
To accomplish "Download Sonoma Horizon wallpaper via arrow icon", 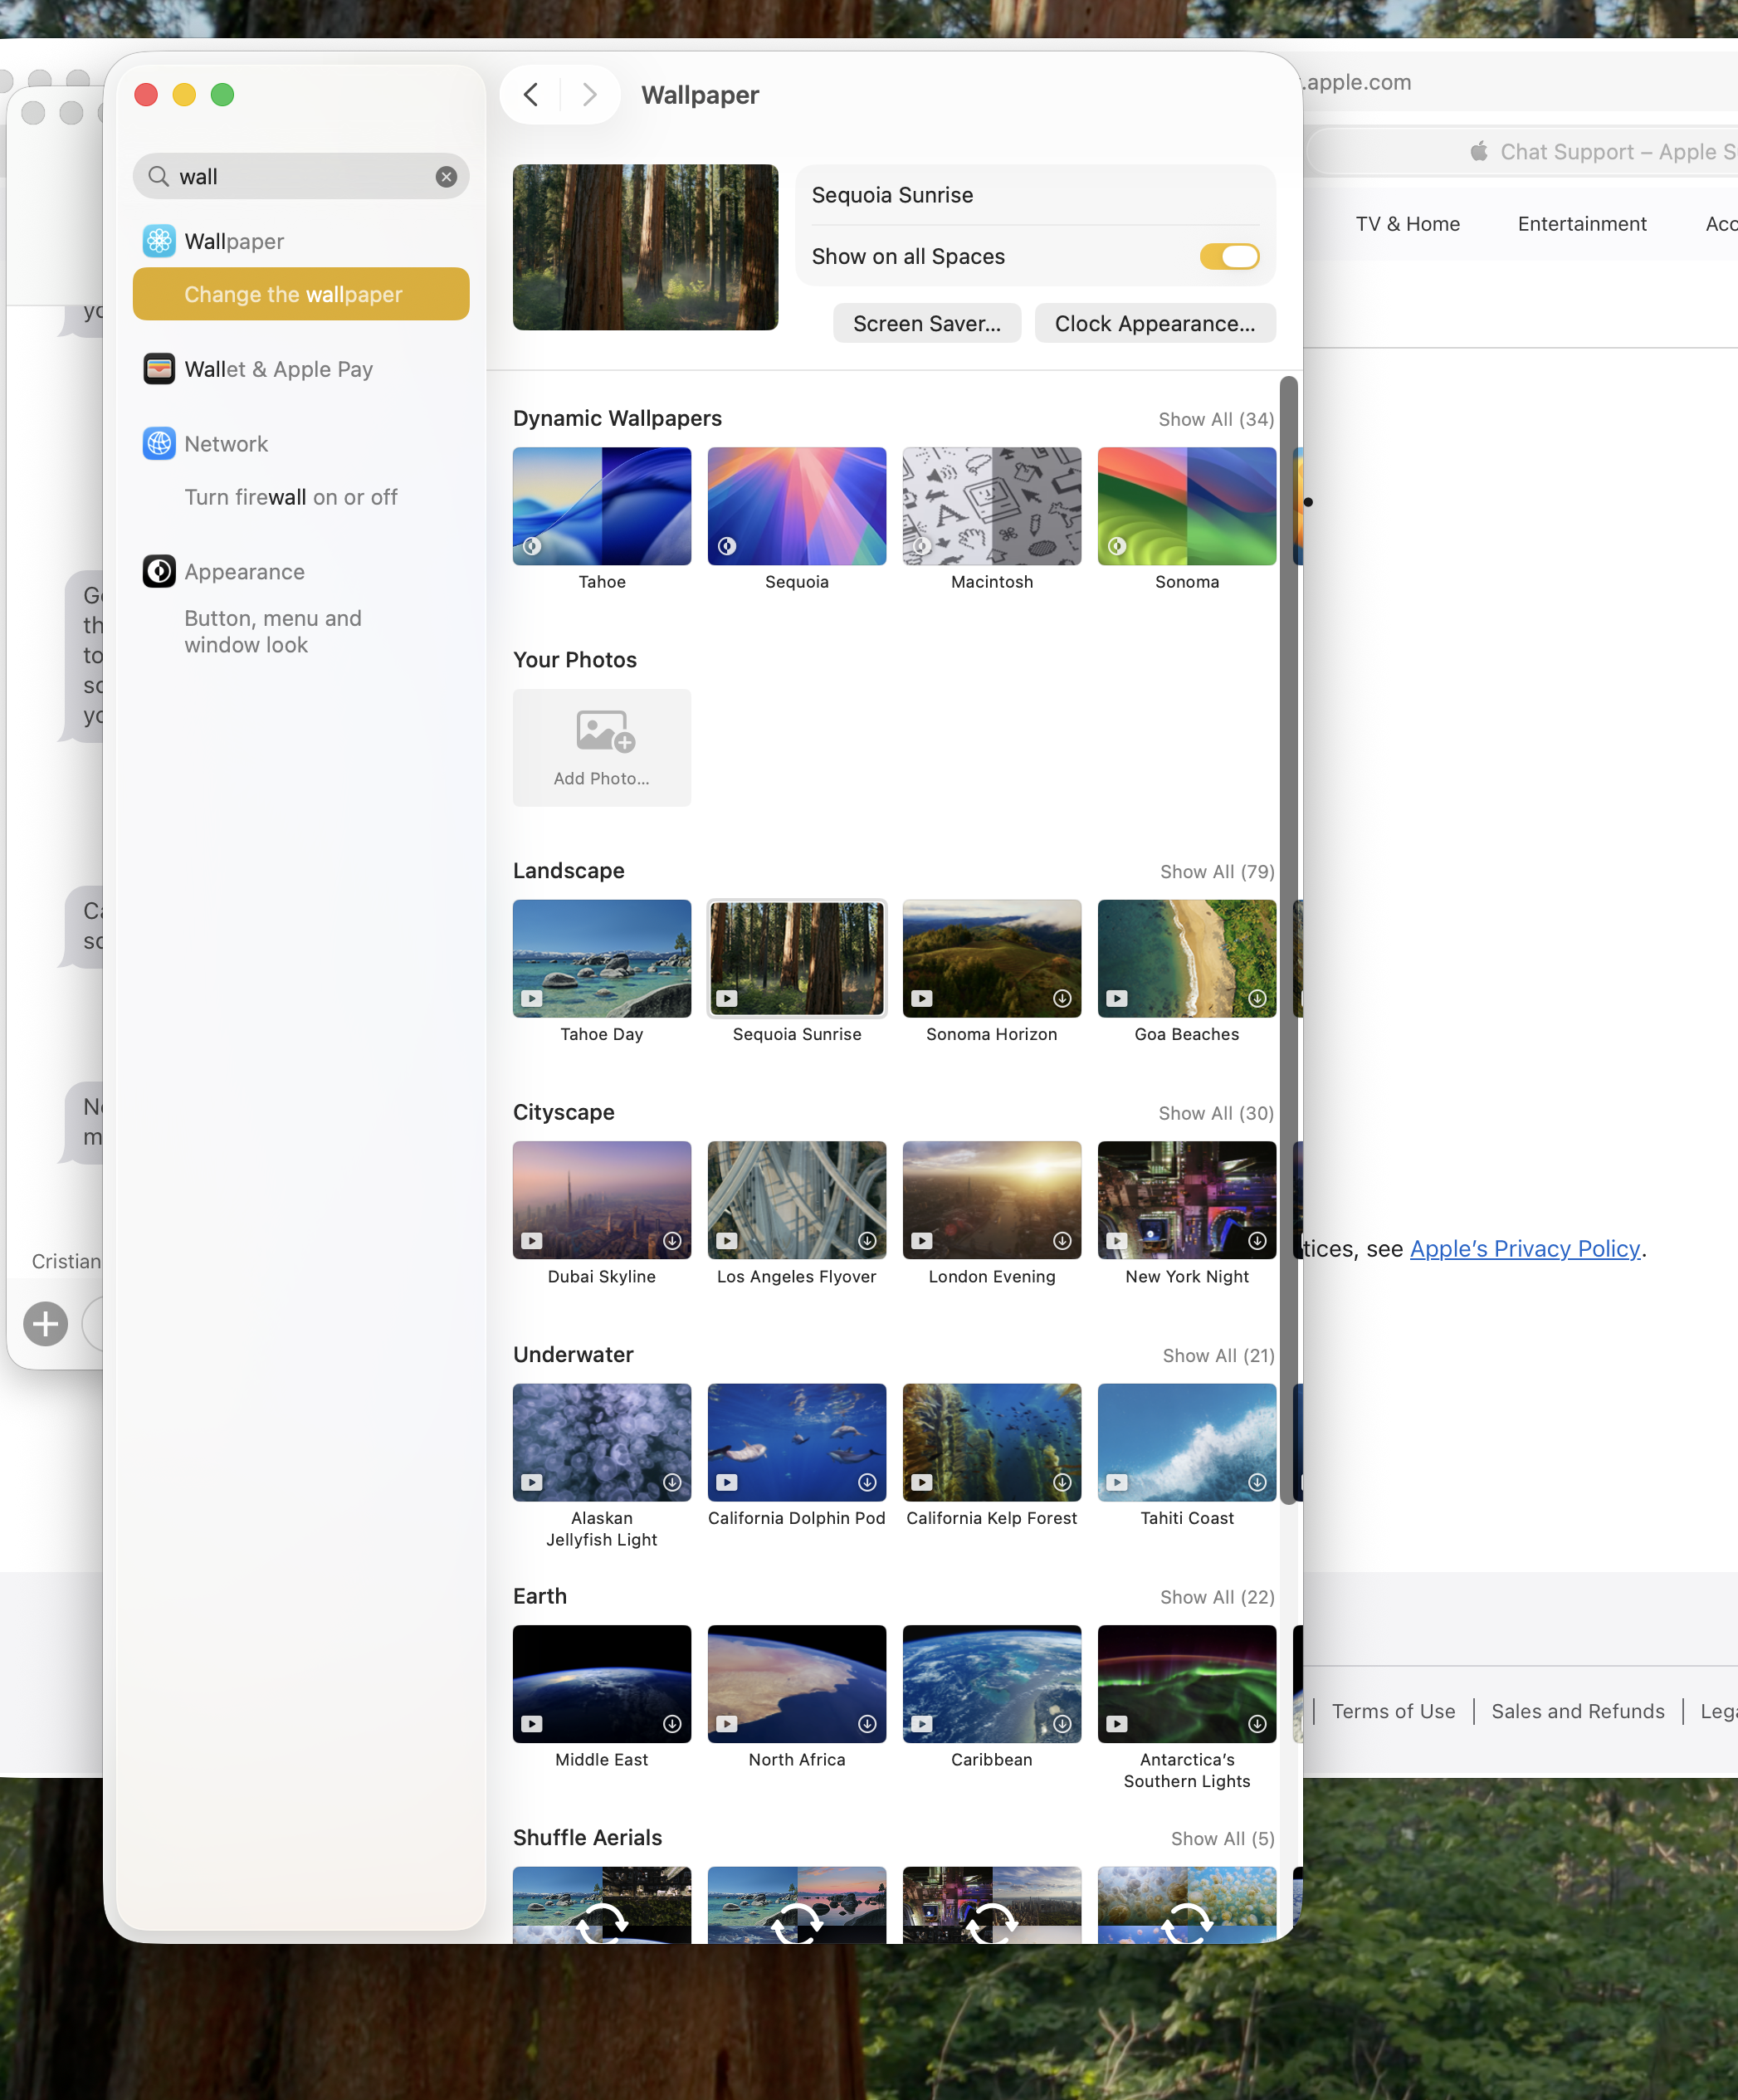I will [x=1062, y=998].
